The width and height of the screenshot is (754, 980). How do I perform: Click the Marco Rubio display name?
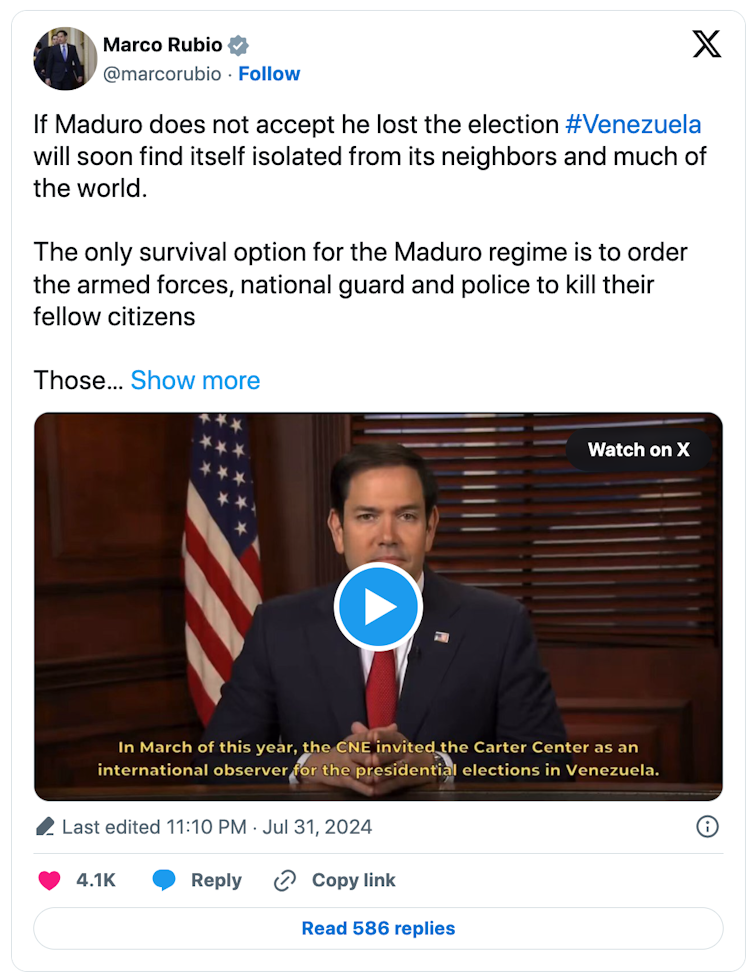[162, 45]
